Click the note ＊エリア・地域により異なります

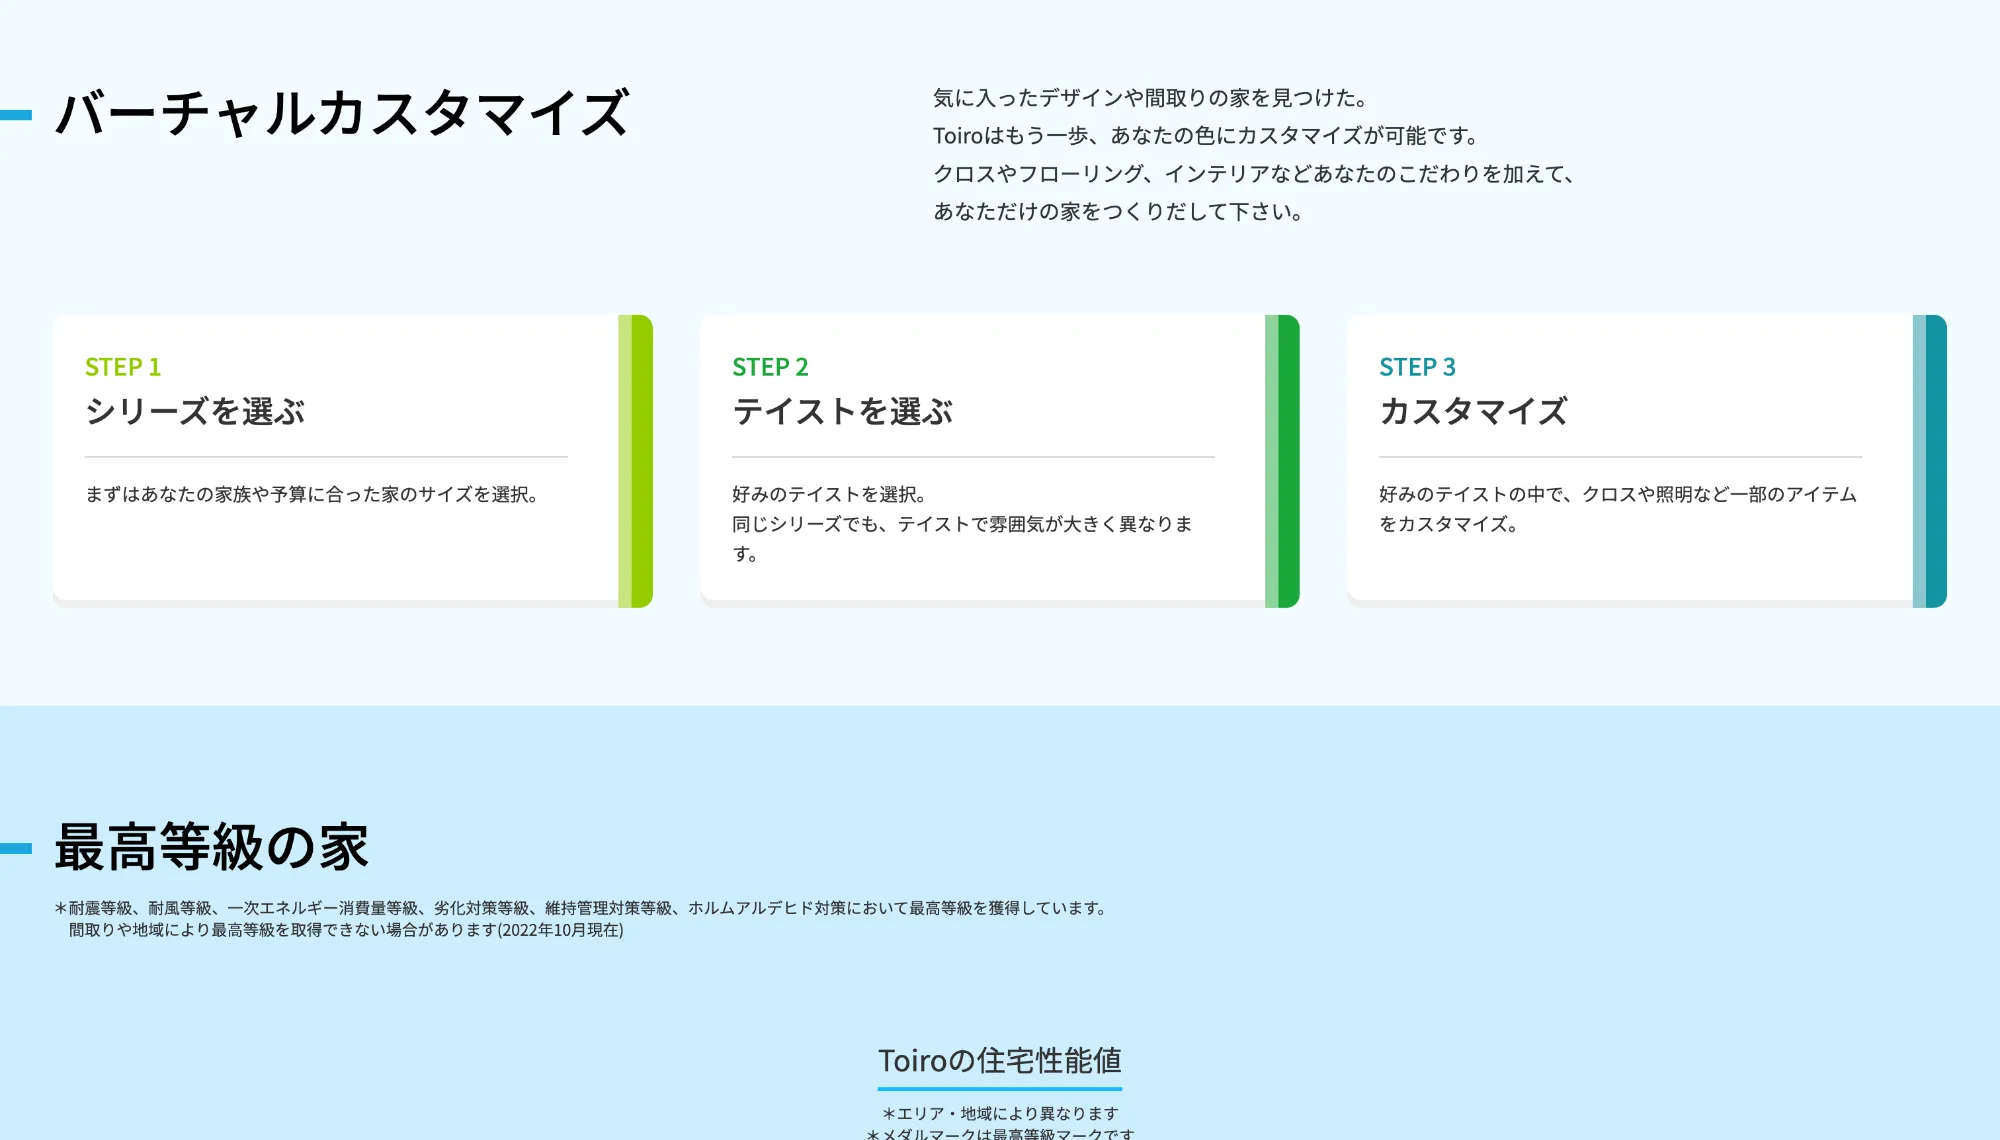[x=999, y=1113]
